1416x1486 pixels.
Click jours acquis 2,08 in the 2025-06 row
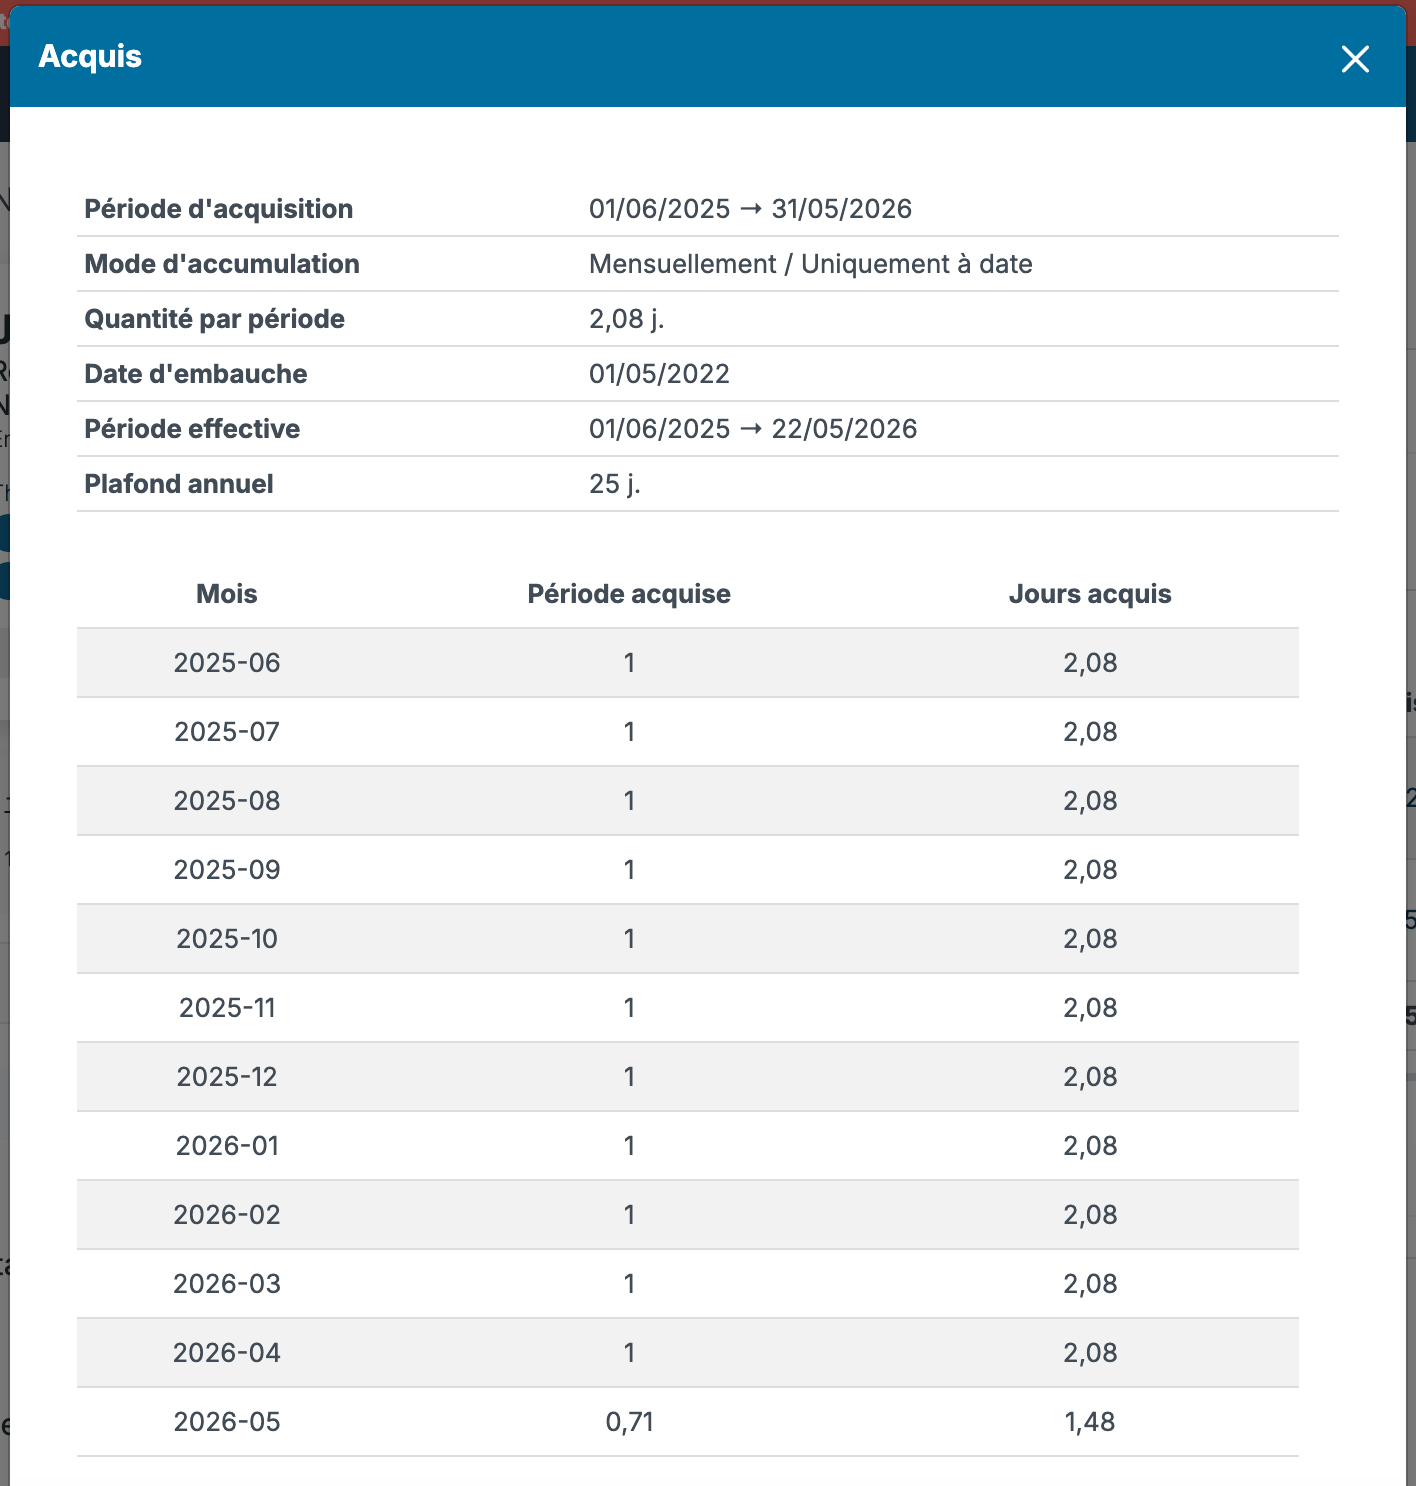1090,663
